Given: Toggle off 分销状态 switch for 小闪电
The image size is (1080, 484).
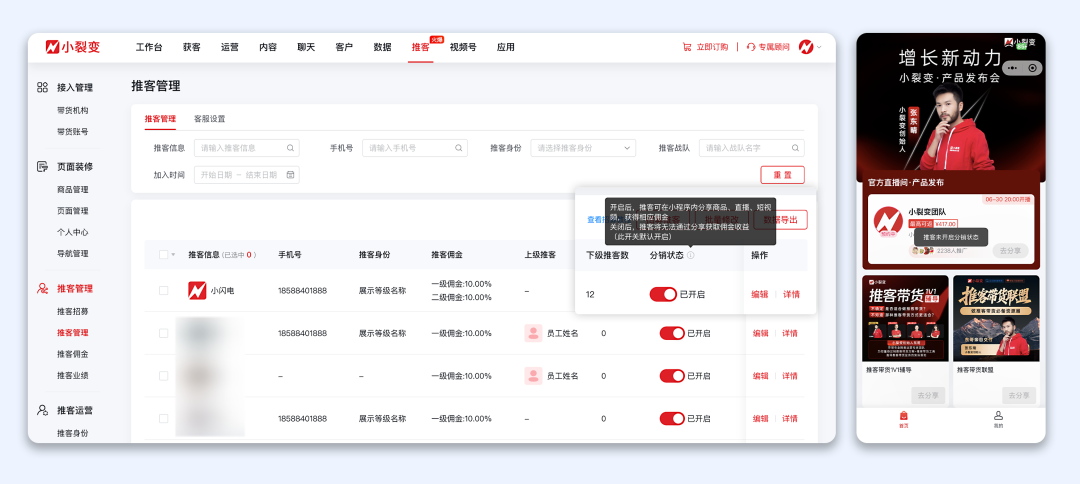Looking at the screenshot, I should 663,294.
